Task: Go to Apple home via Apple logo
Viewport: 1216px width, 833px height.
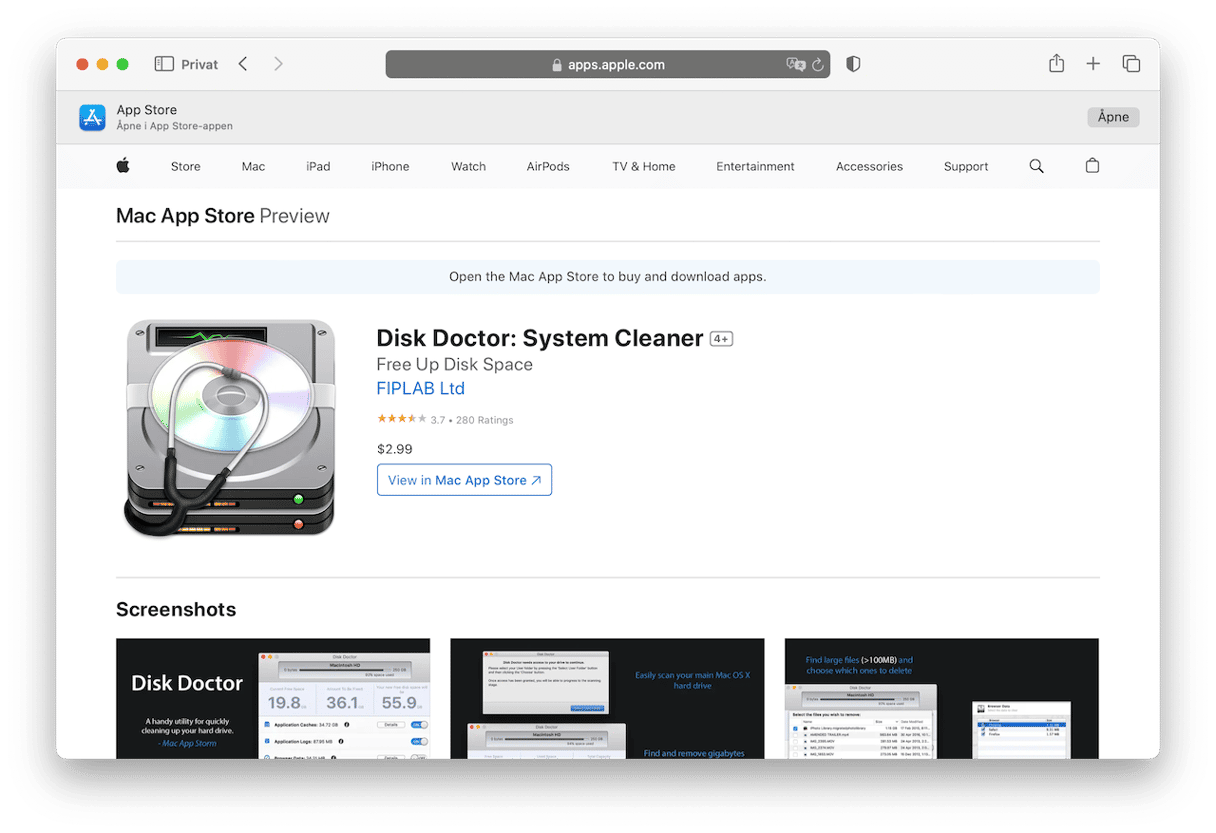Action: click(123, 166)
